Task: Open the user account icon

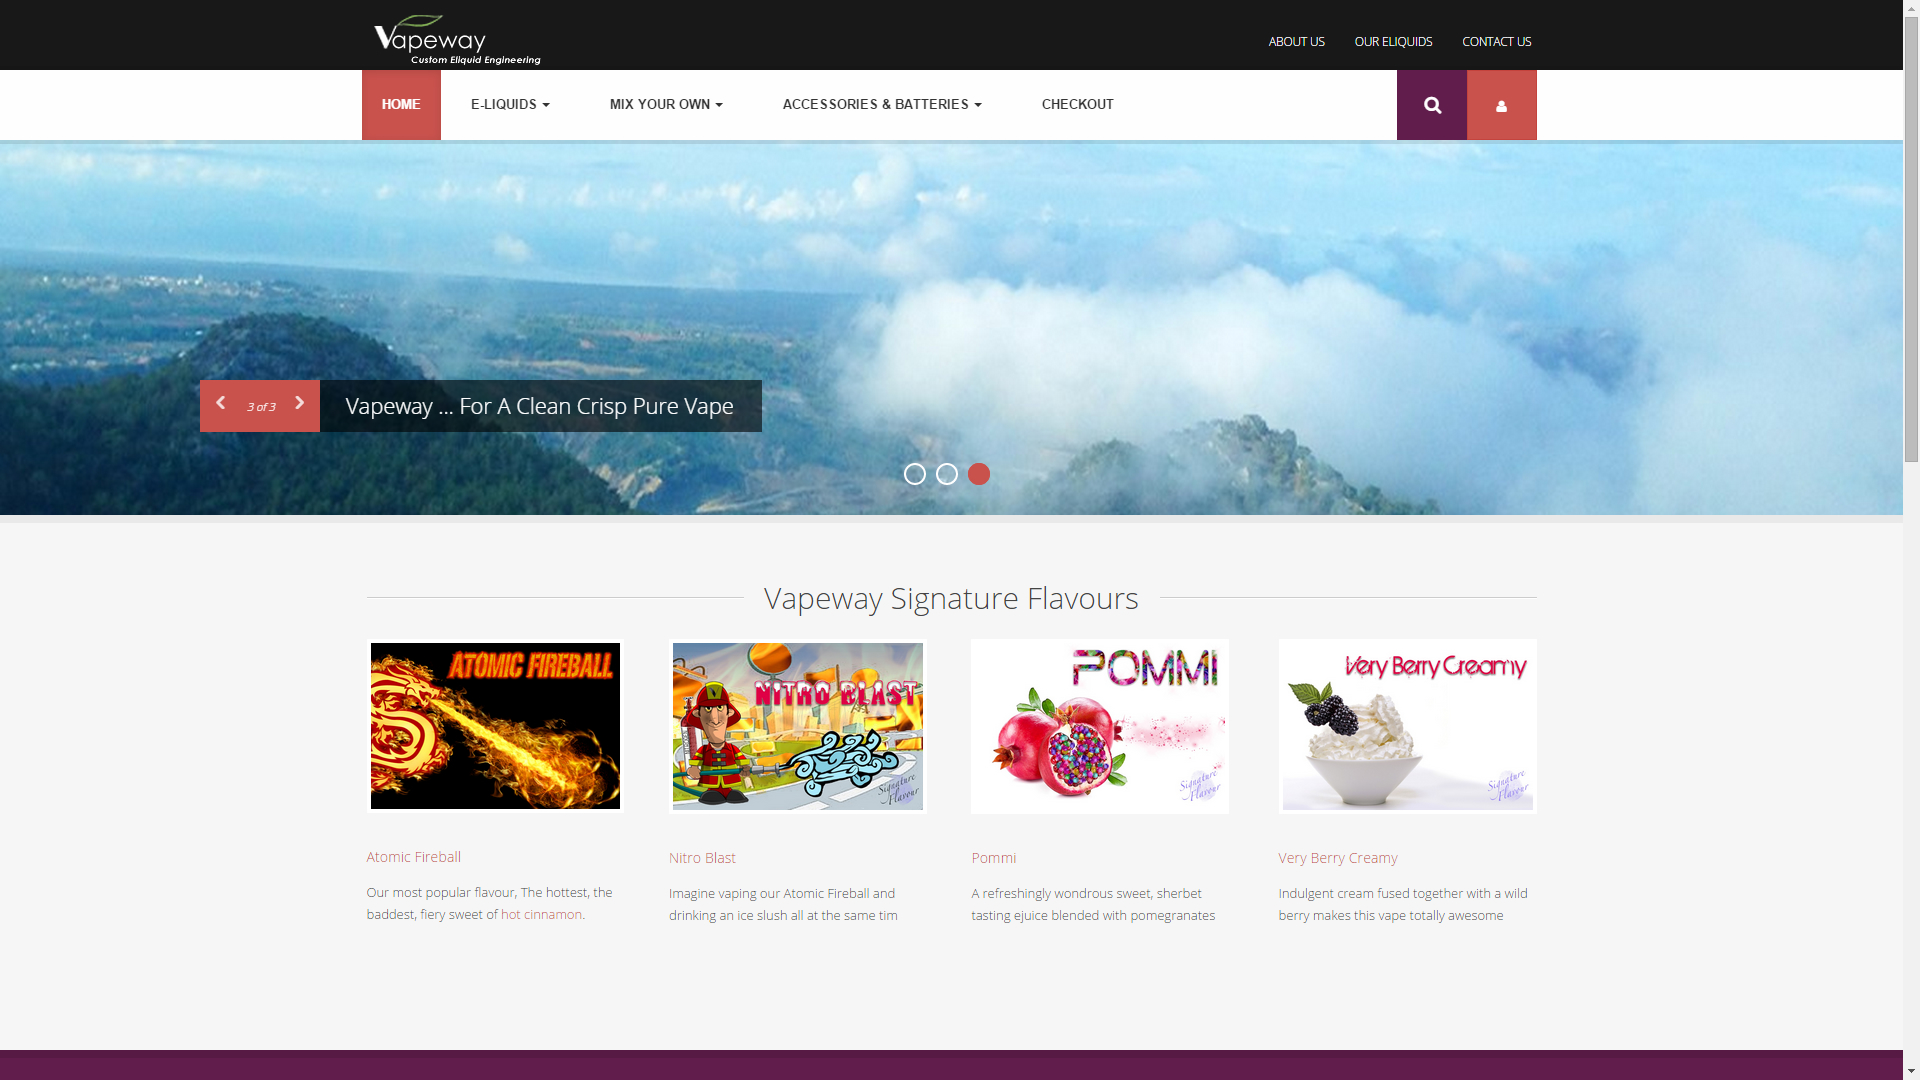Action: (1501, 105)
